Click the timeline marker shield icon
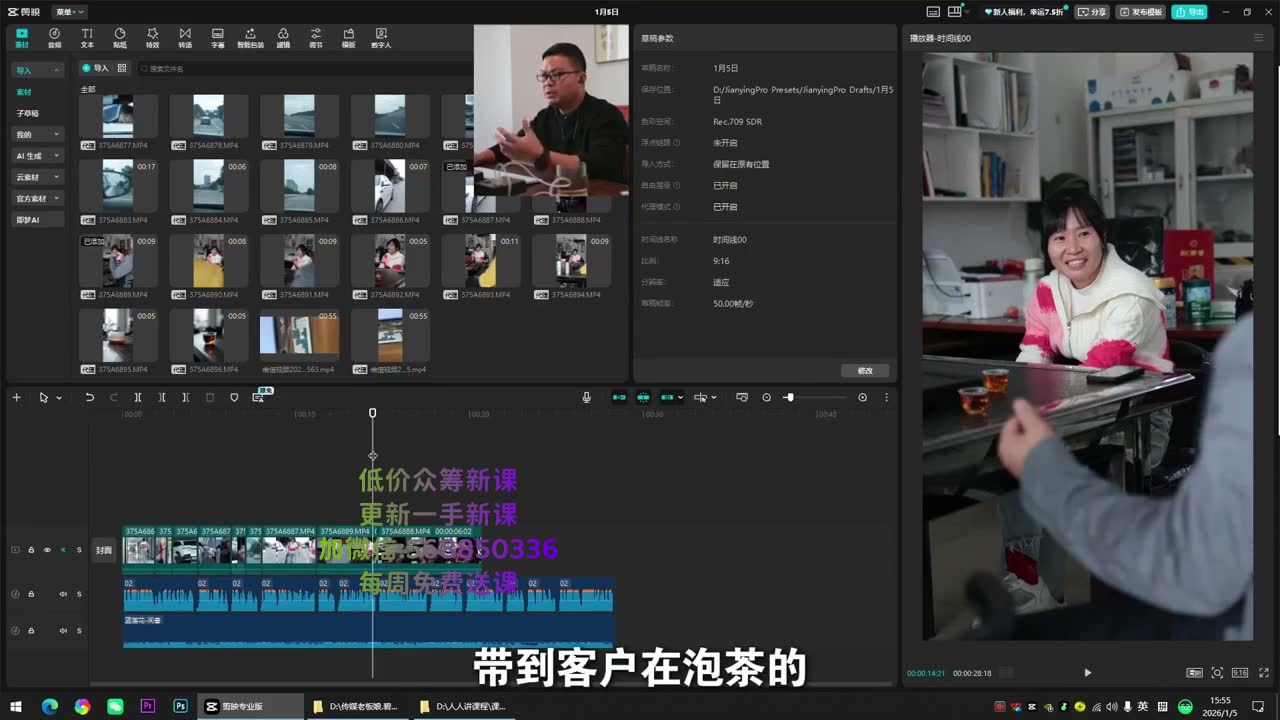This screenshot has width=1280, height=720. (234, 397)
